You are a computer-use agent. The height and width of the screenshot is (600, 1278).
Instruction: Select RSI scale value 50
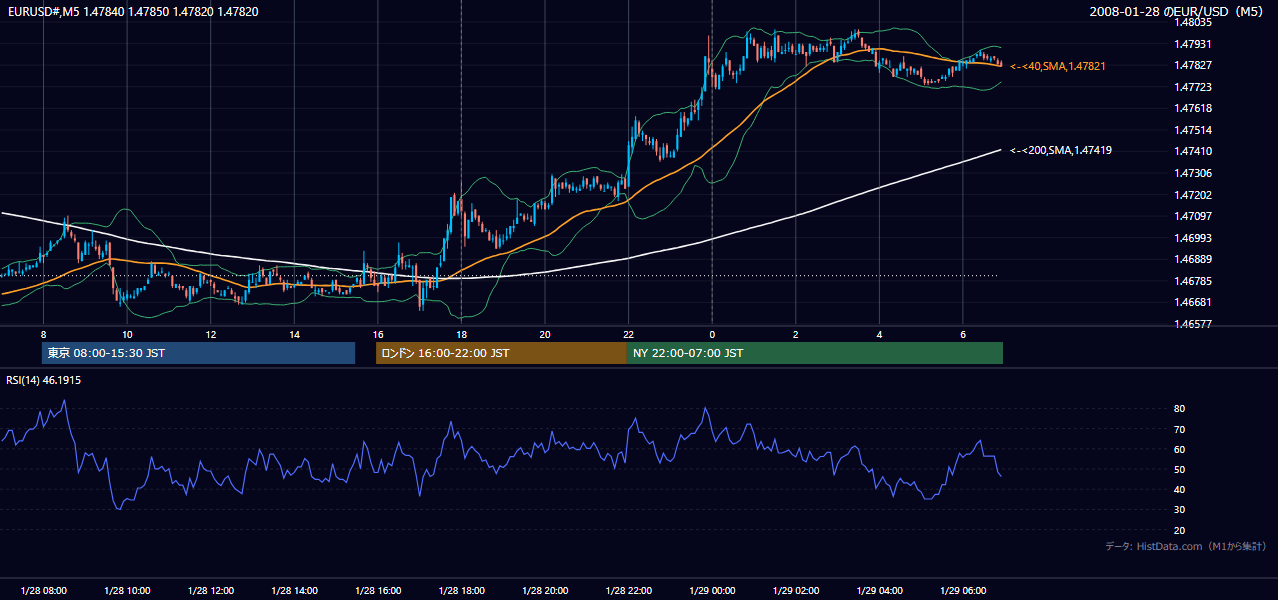tap(1180, 469)
